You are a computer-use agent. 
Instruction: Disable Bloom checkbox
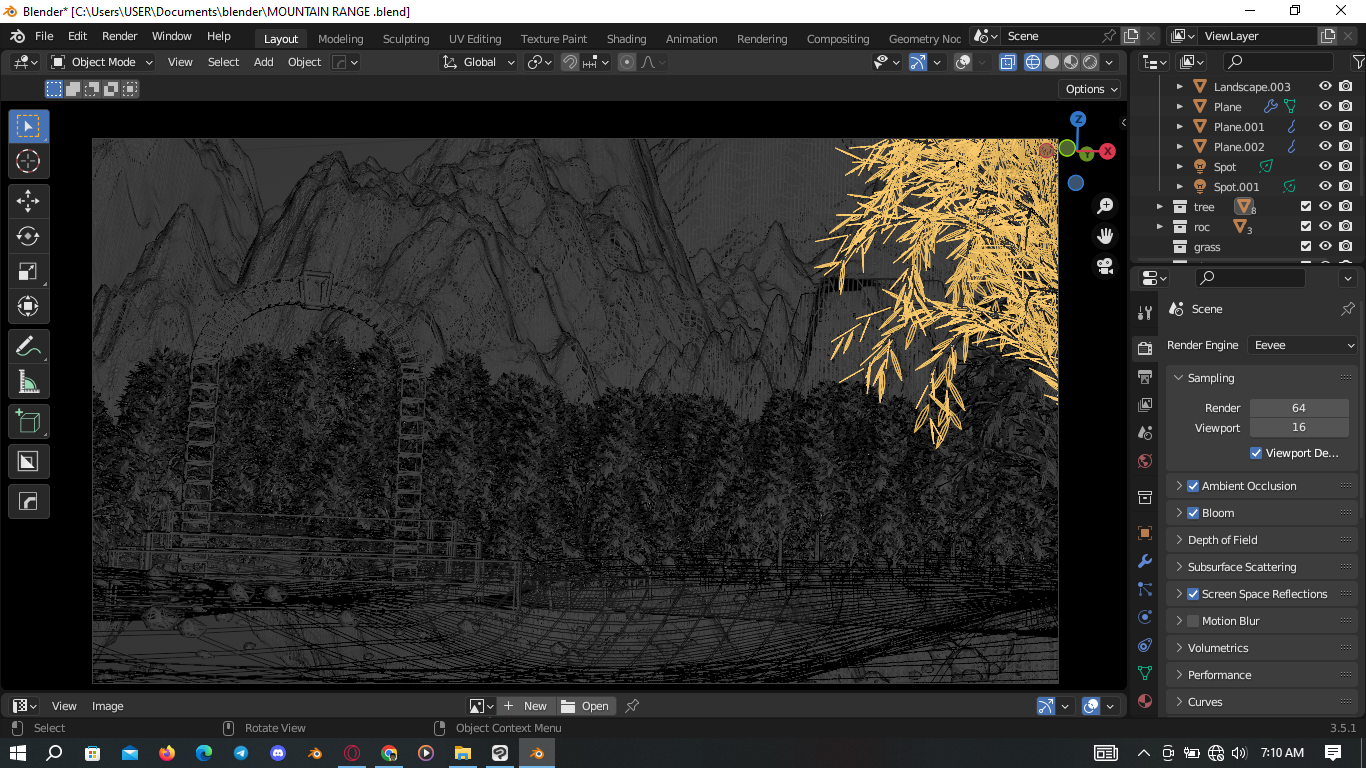point(1193,513)
